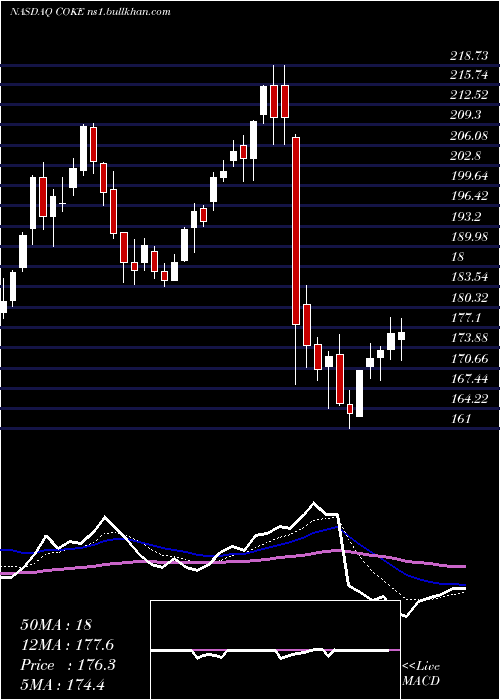Click the 'NASDAQ COKE ns1.bullkhan.com' title text
Image resolution: width=500 pixels, height=700 pixels.
pos(90,12)
